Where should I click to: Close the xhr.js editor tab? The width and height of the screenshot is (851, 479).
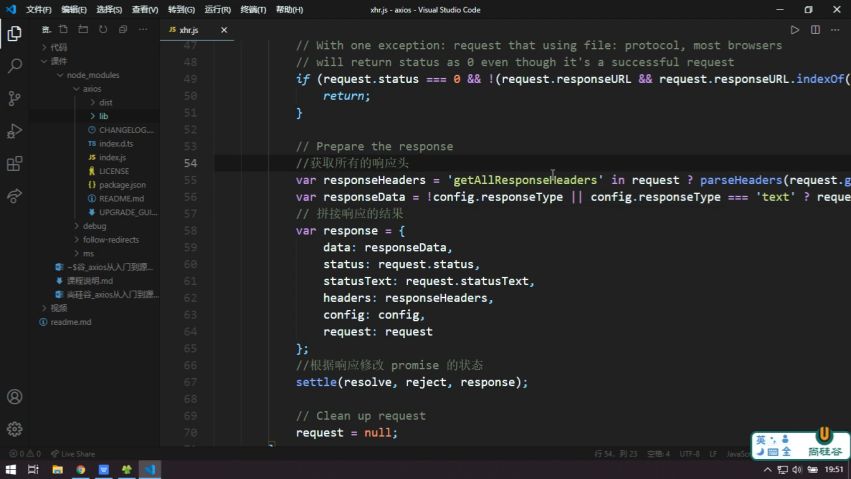pos(224,30)
